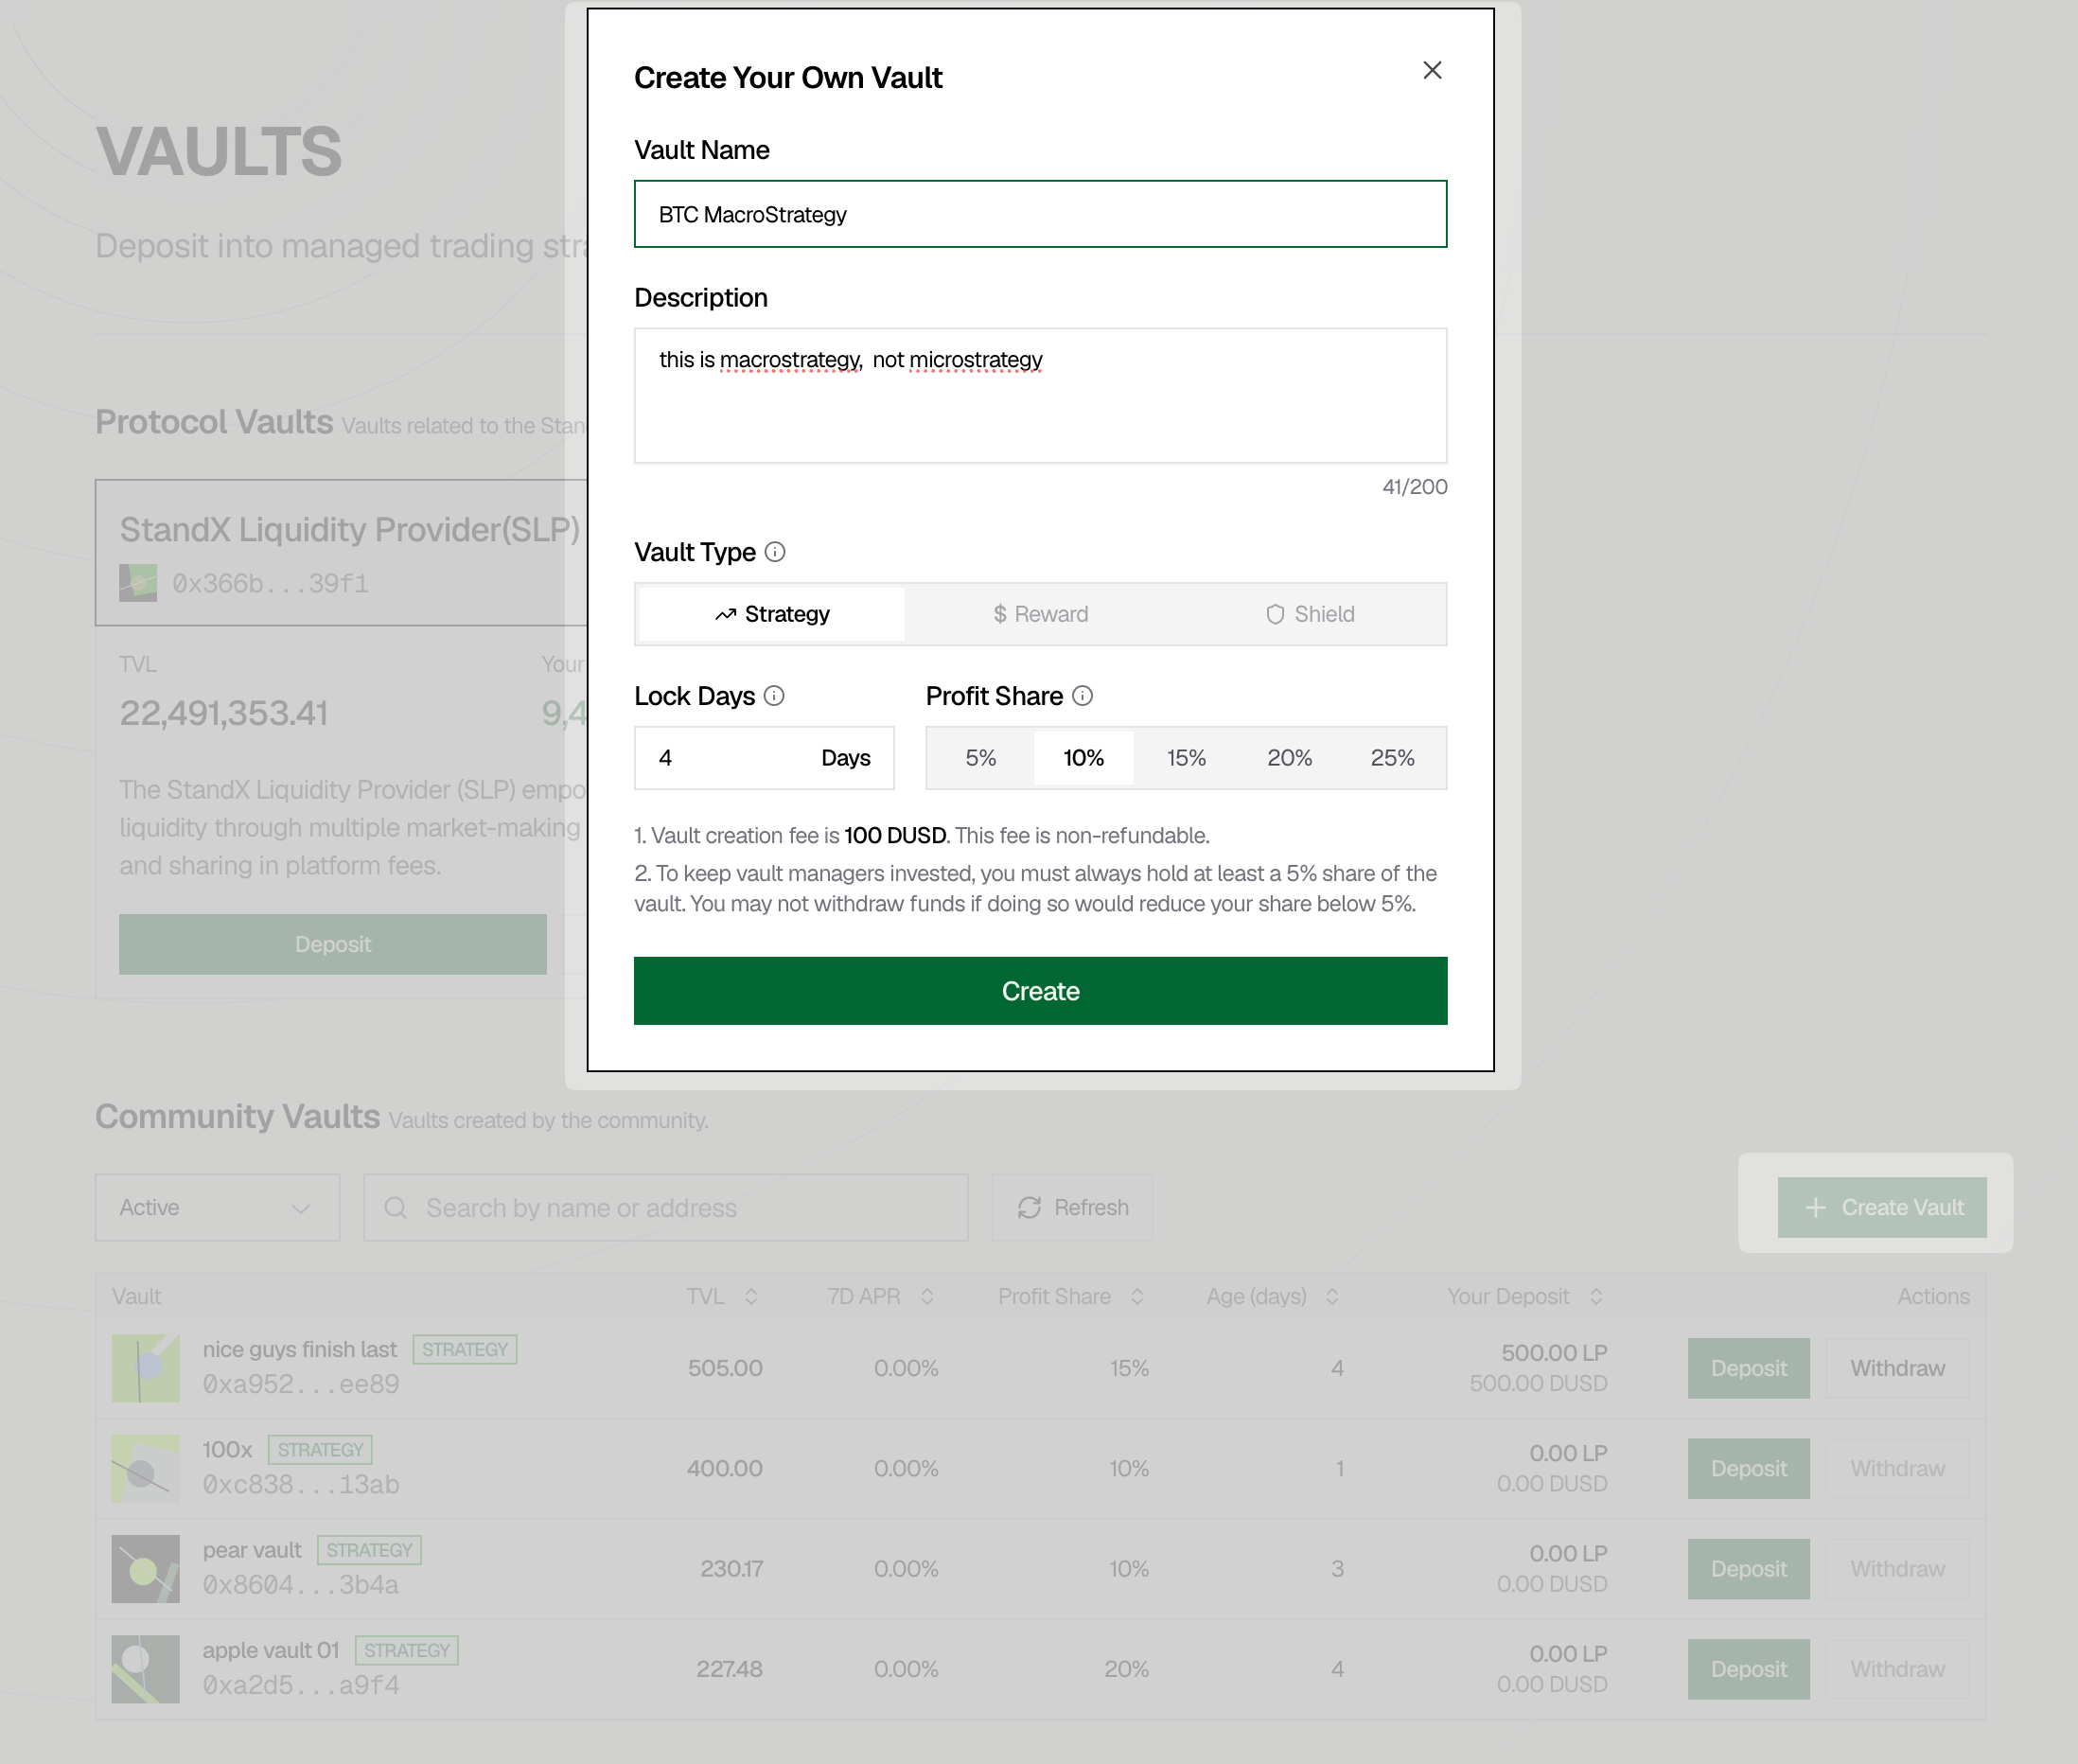This screenshot has width=2078, height=1764.
Task: Click the 22,491,353.41 TVL value
Action: (x=224, y=713)
